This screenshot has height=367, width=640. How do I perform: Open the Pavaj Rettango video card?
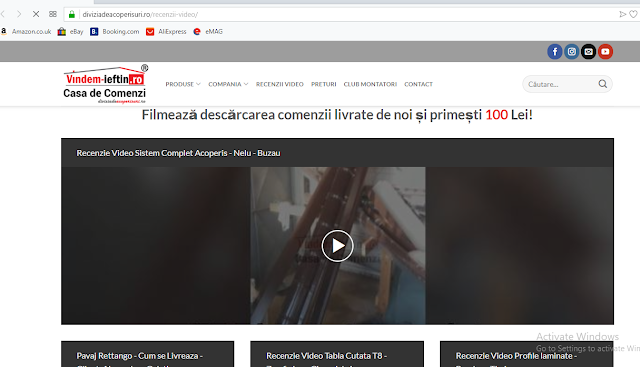(x=147, y=354)
